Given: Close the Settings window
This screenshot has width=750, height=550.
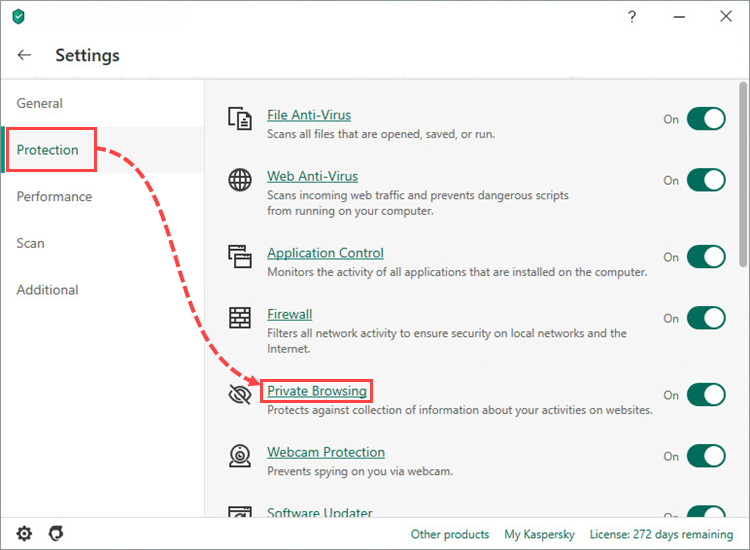Looking at the screenshot, I should click(726, 17).
